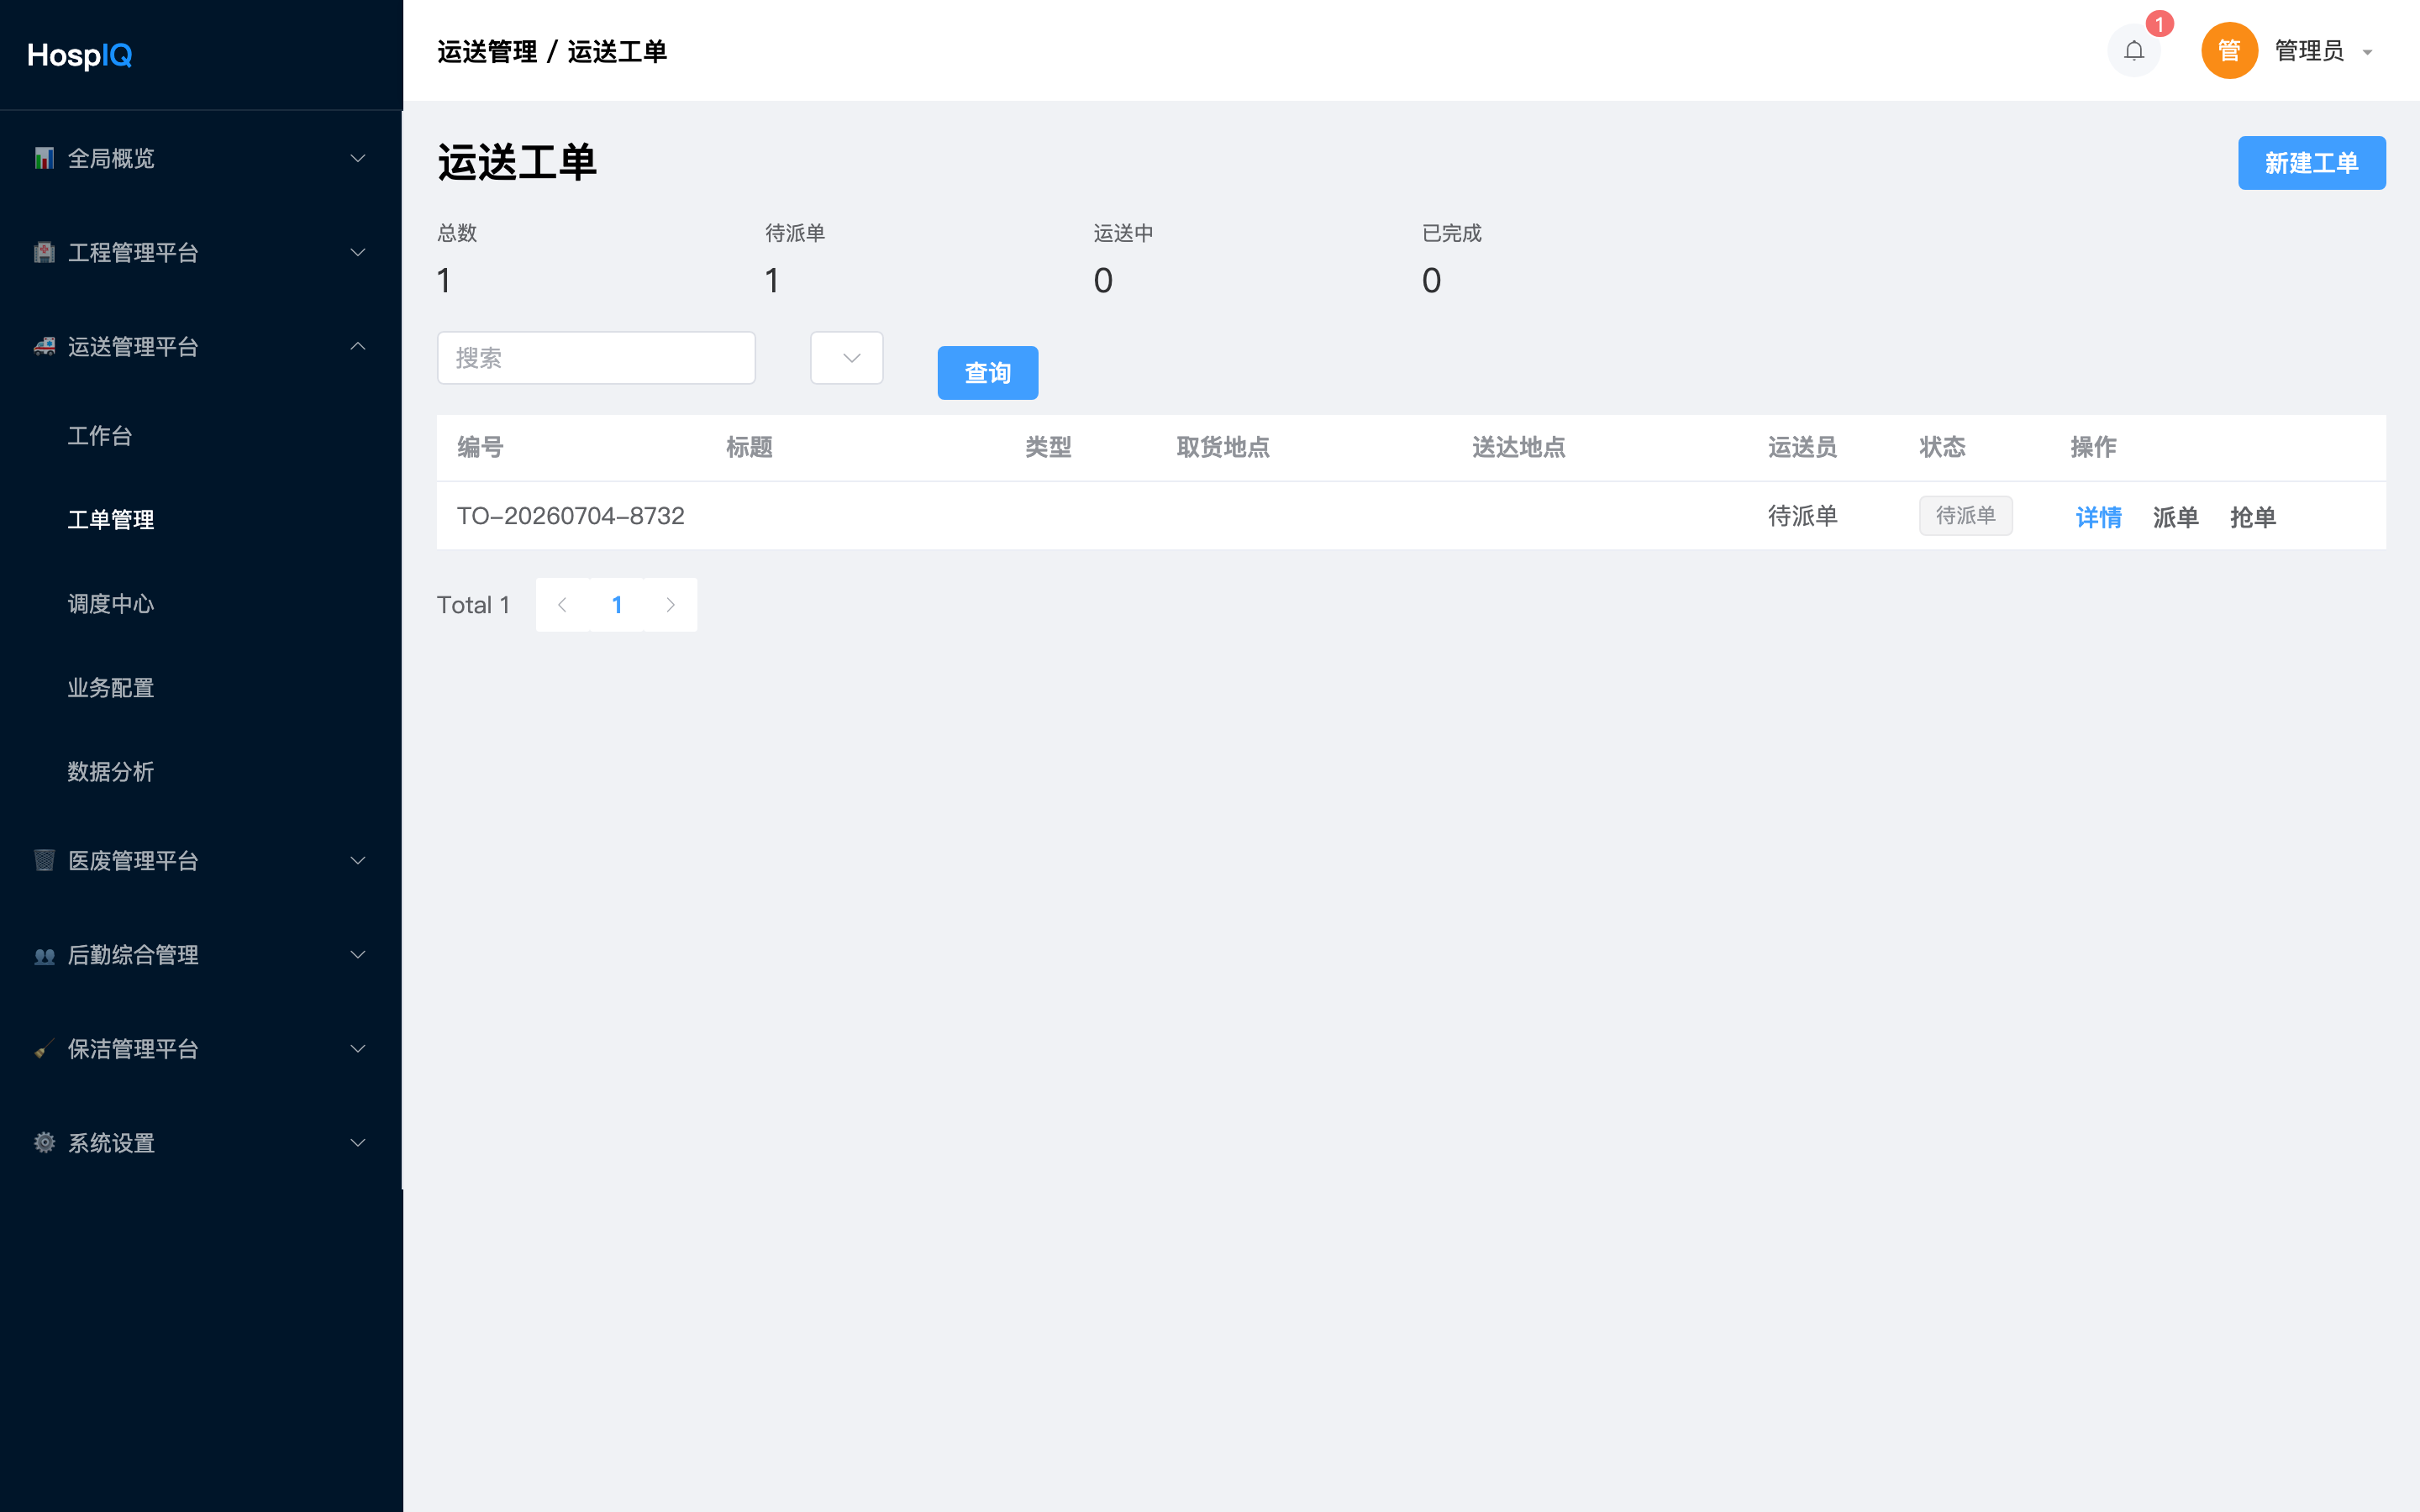Click the 状态 column header
Screen dimensions: 2420x1512
pos(1942,447)
